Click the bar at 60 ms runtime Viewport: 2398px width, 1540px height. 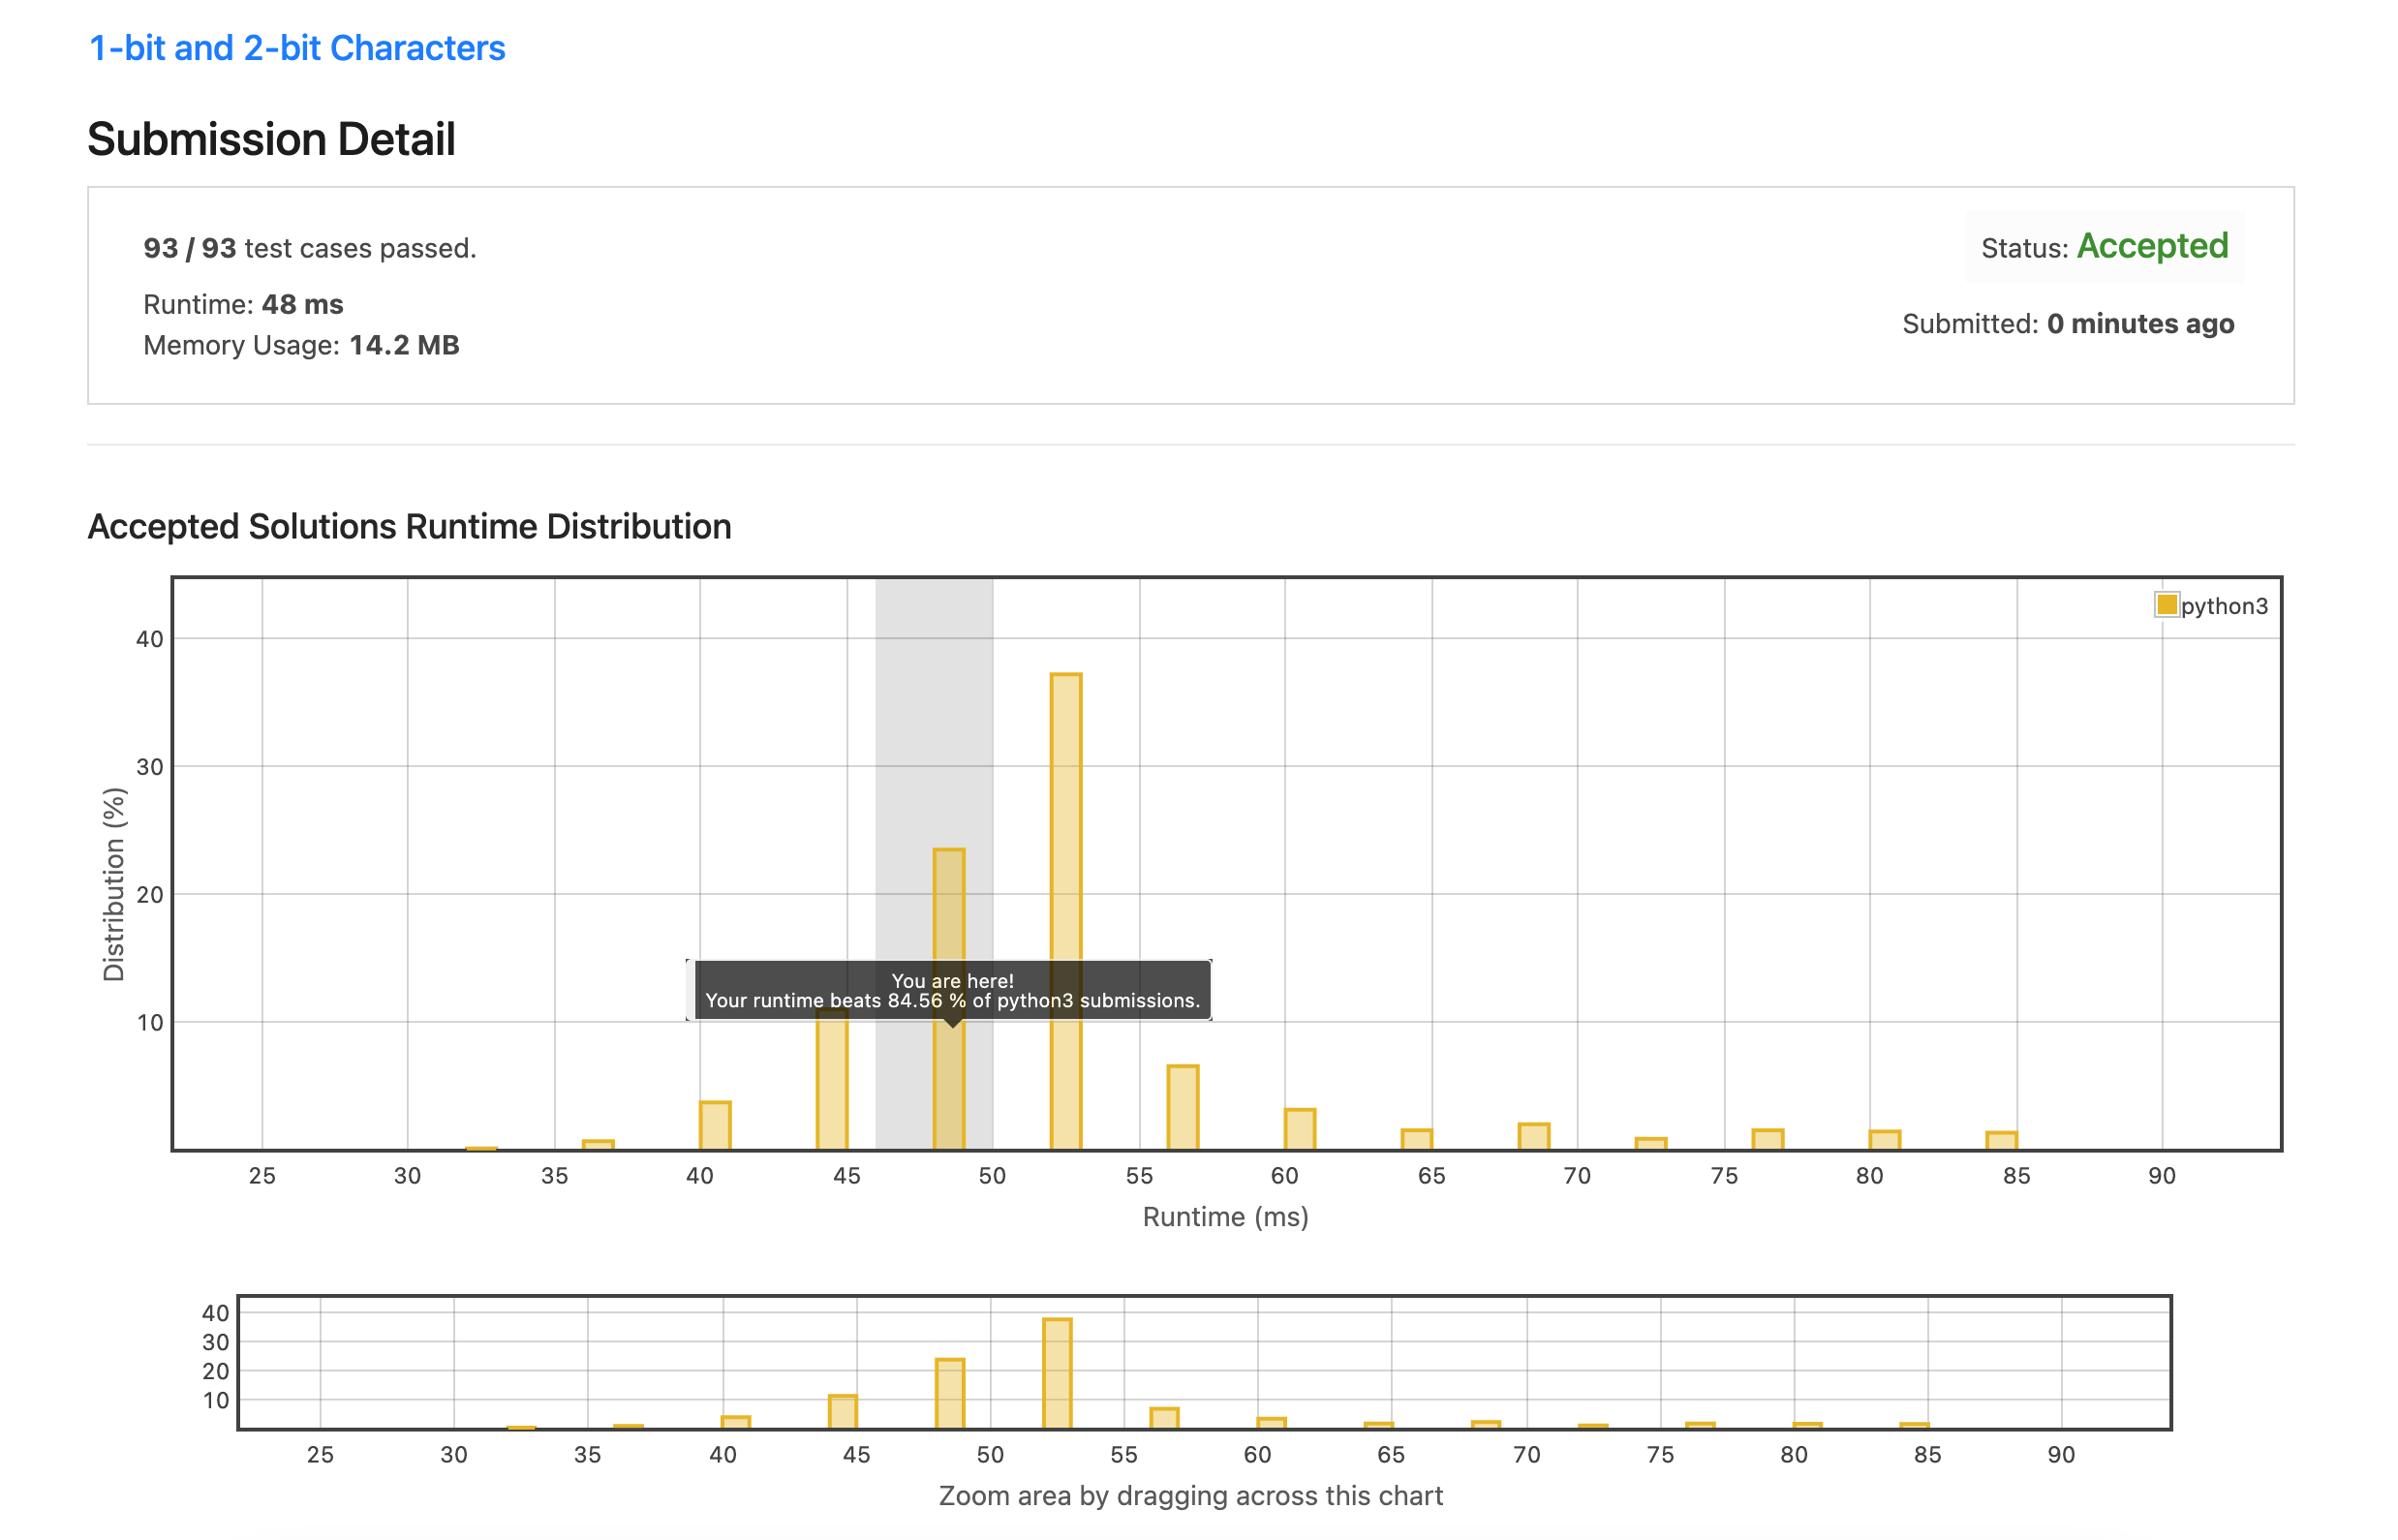click(x=1300, y=1130)
